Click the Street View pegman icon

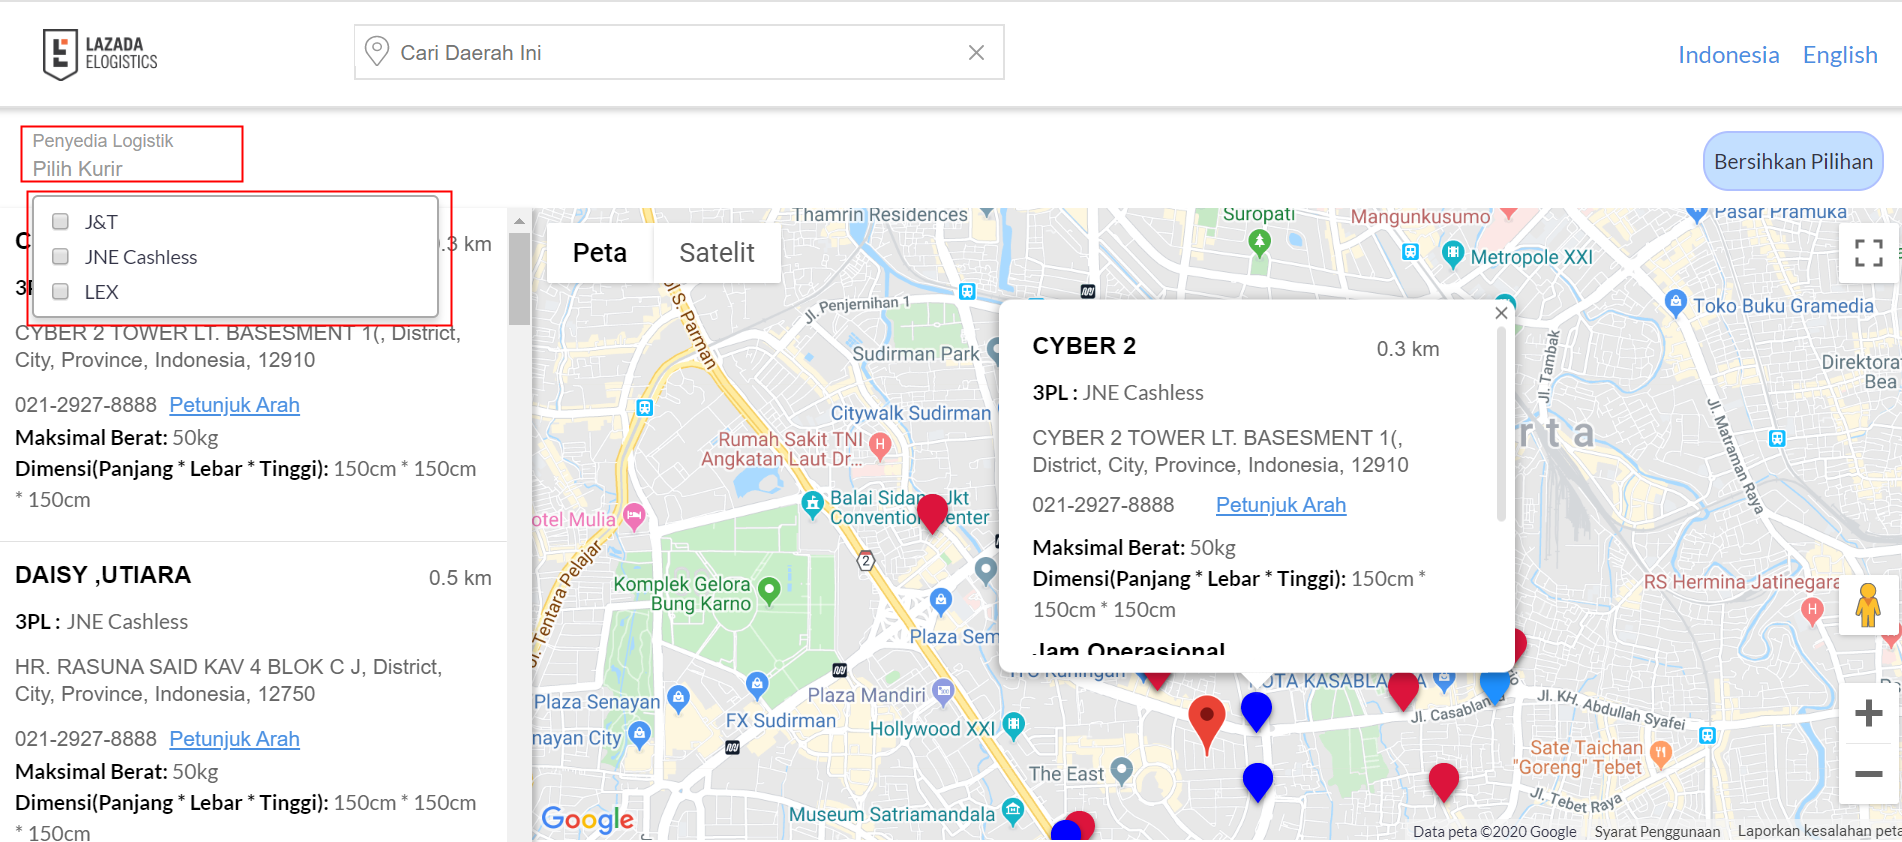tap(1867, 605)
